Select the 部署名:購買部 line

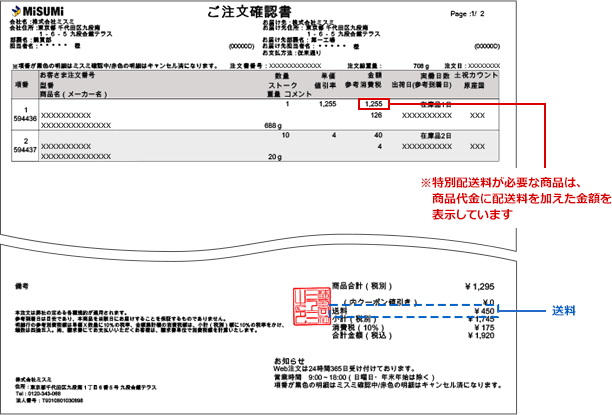[30, 40]
